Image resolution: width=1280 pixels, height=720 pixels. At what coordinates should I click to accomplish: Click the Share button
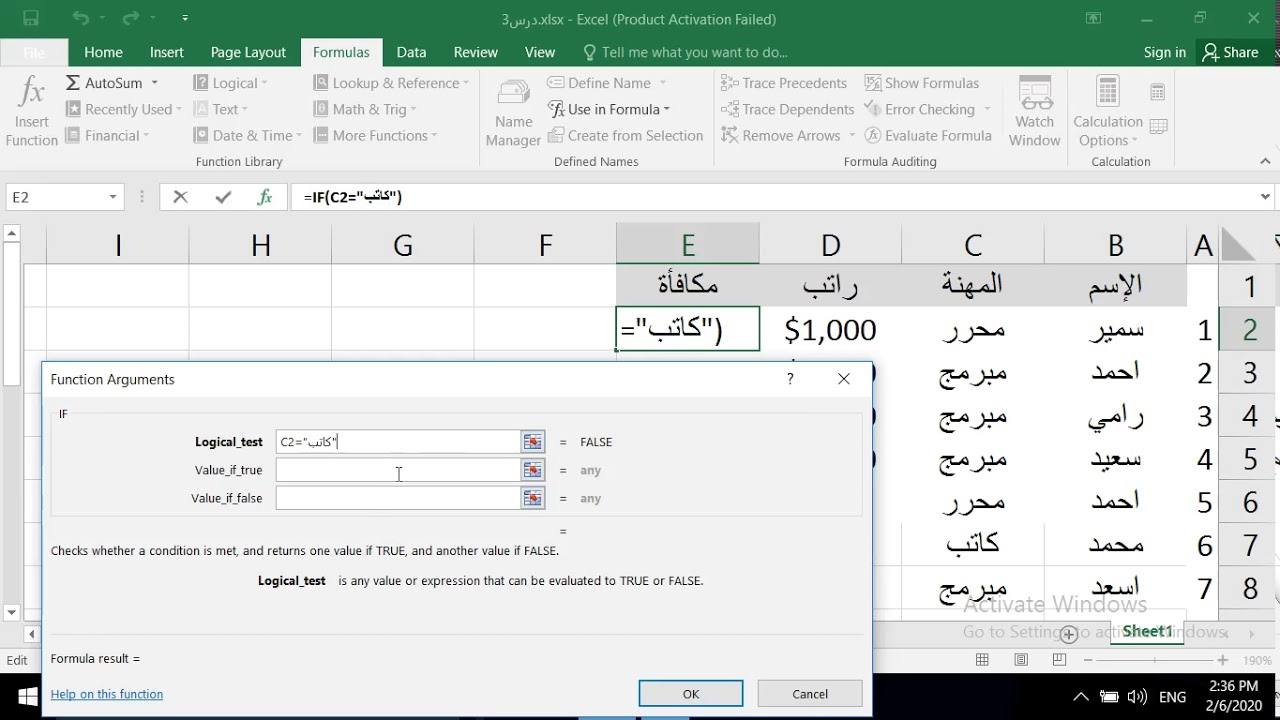(1231, 52)
